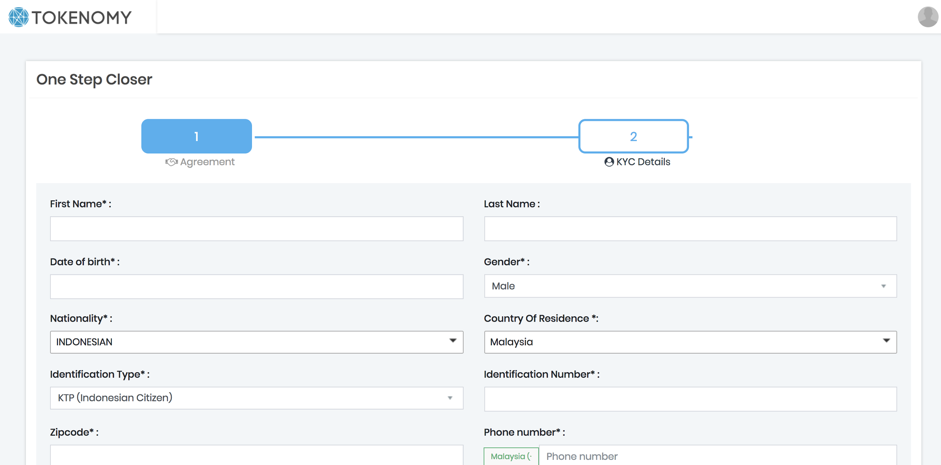Click the person icon beside KYC Details
Image resolution: width=941 pixels, height=465 pixels.
coord(609,162)
